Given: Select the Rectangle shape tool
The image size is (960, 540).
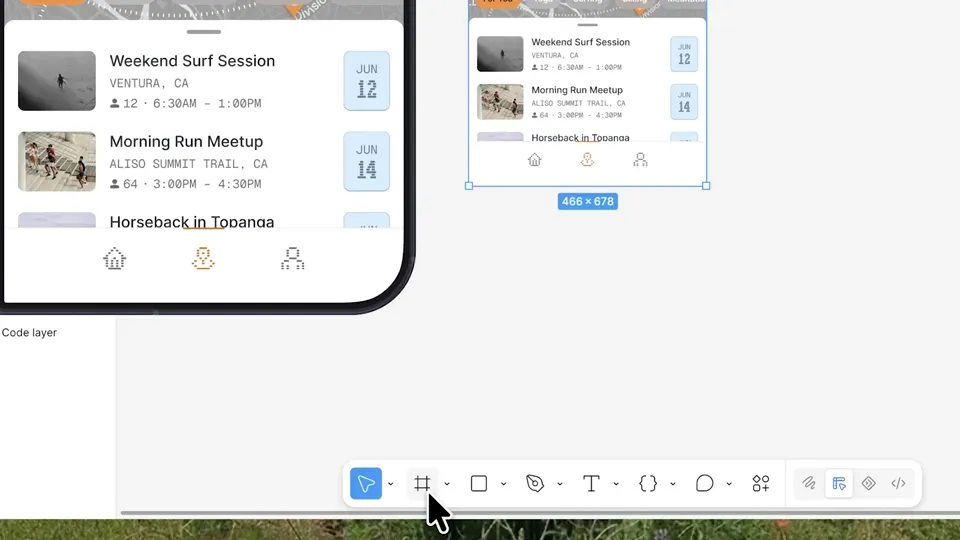Looking at the screenshot, I should click(x=479, y=483).
